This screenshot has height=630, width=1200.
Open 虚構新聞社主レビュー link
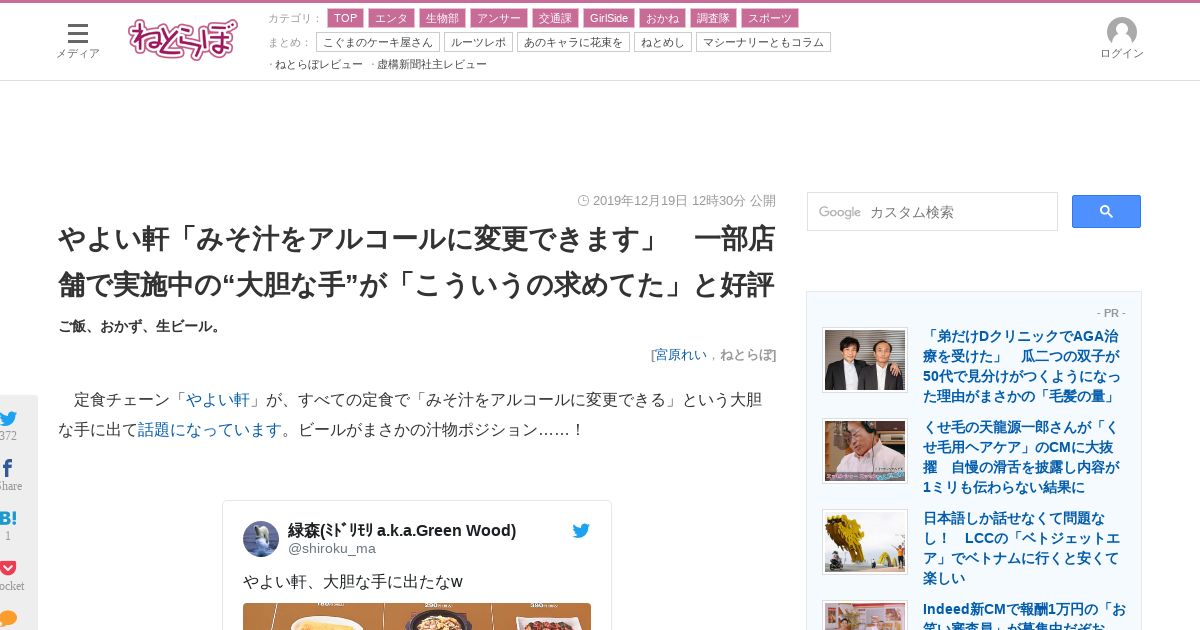pyautogui.click(x=432, y=64)
